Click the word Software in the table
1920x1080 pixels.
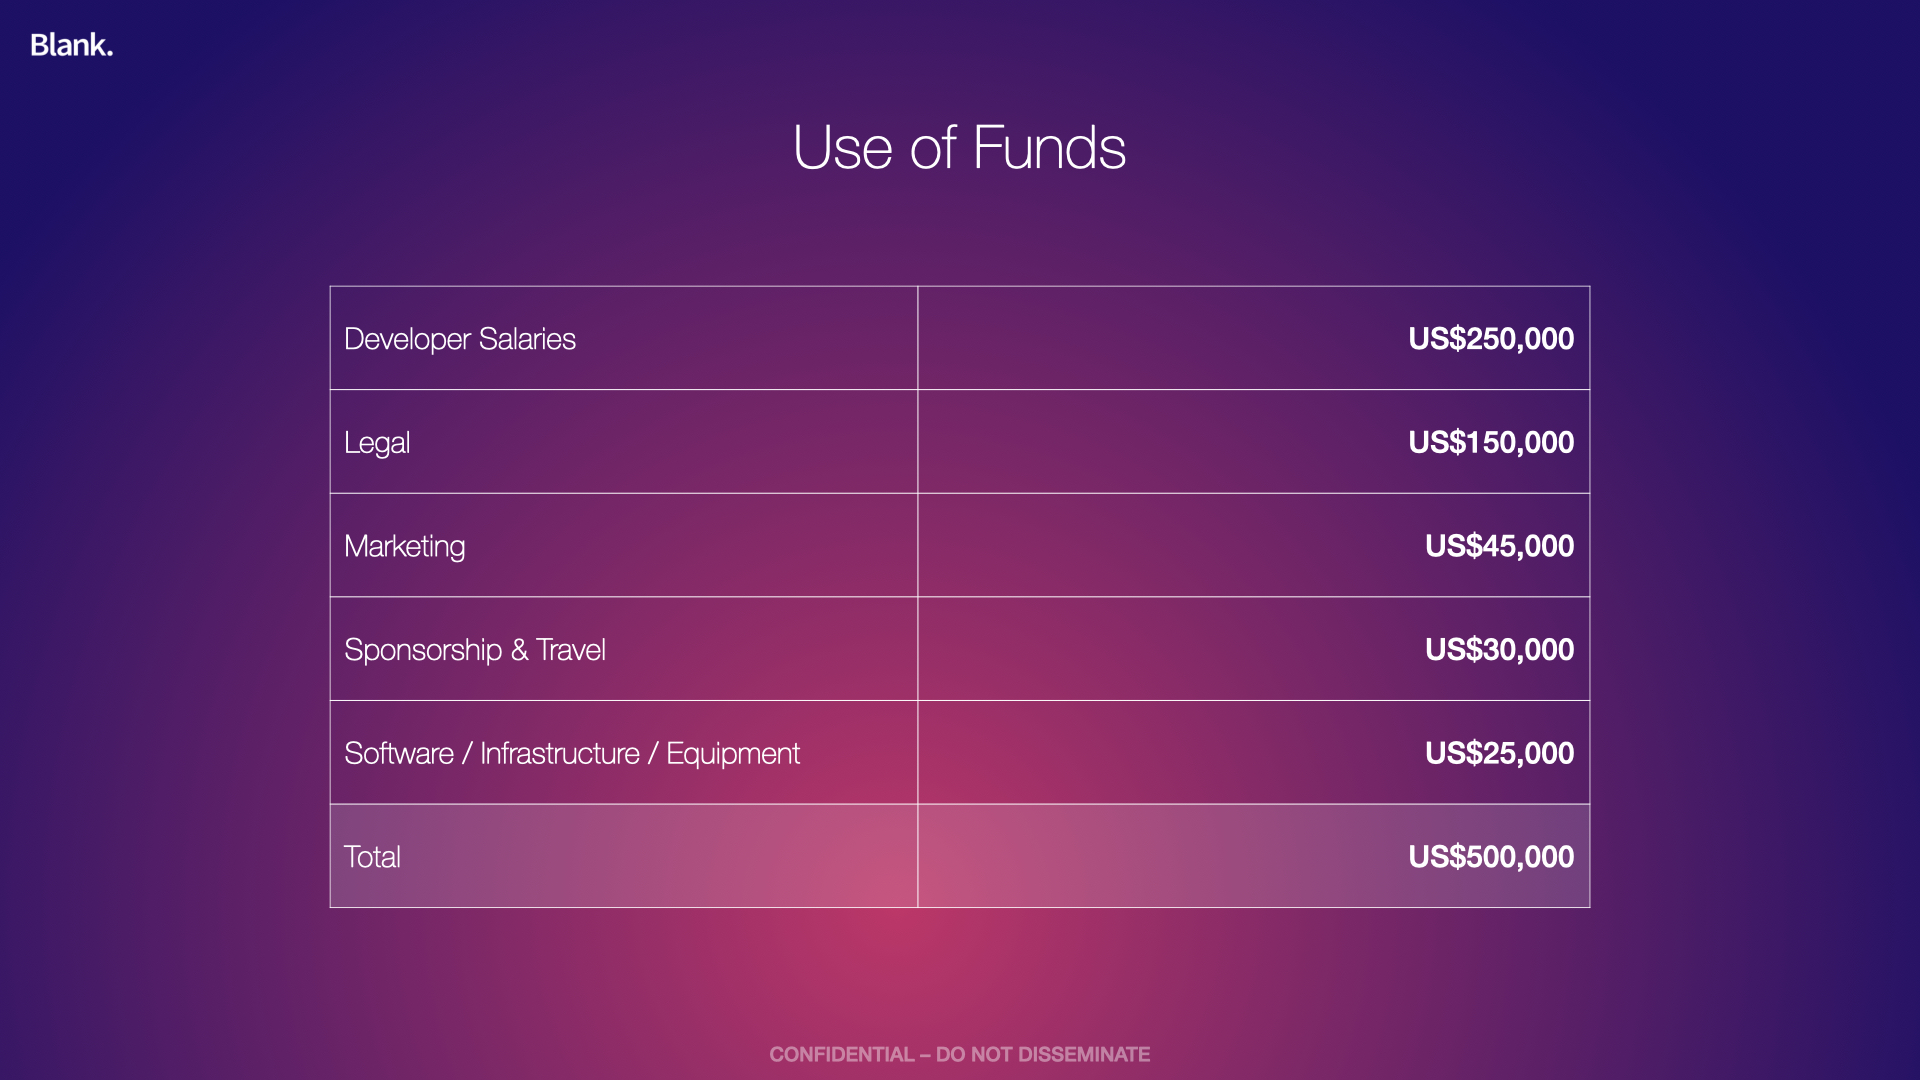(398, 753)
